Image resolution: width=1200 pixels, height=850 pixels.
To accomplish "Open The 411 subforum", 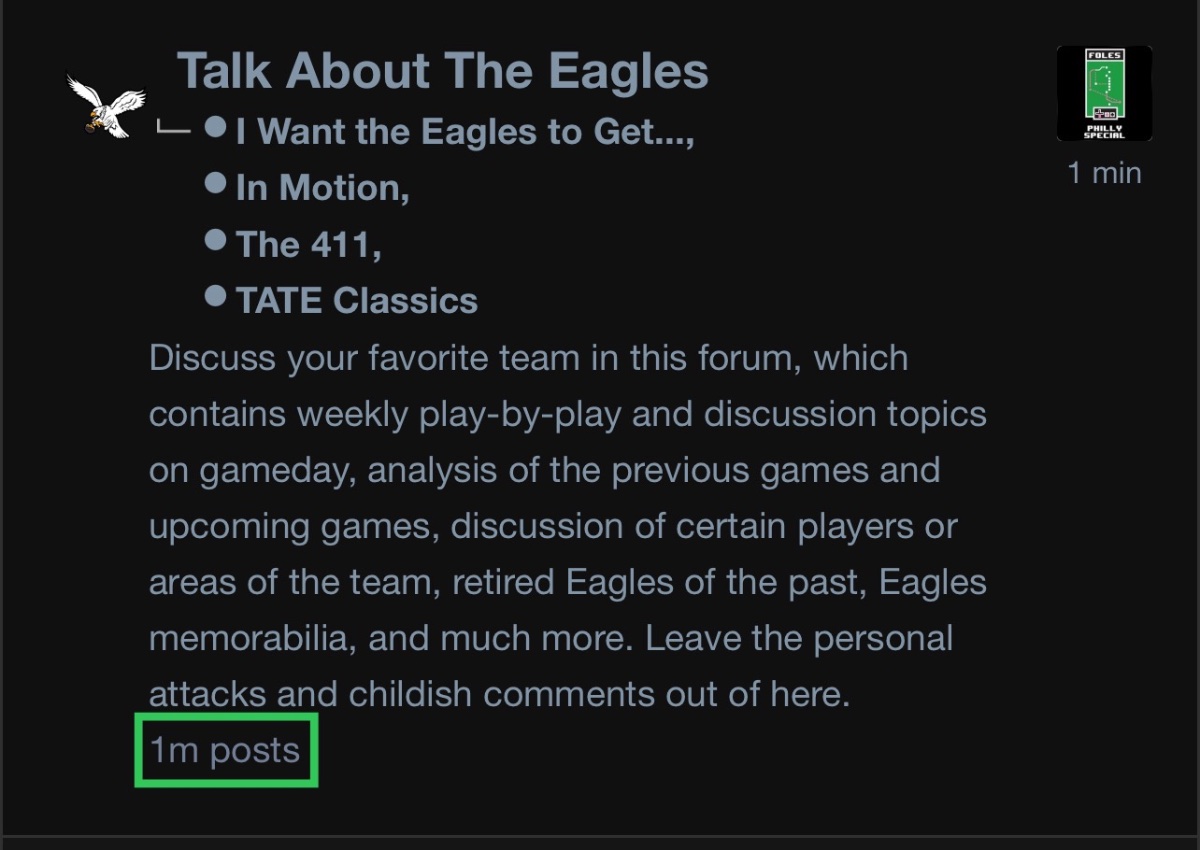I will pyautogui.click(x=308, y=244).
